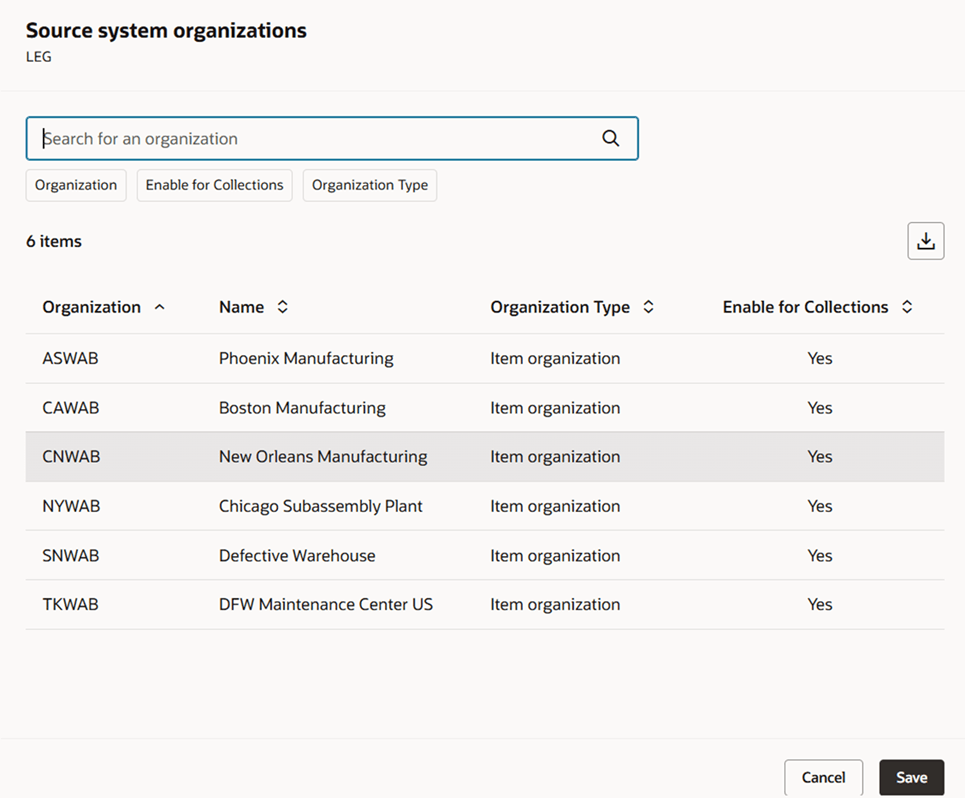Image resolution: width=965 pixels, height=798 pixels.
Task: Click the sort icon on Organization Type column
Action: (x=648, y=307)
